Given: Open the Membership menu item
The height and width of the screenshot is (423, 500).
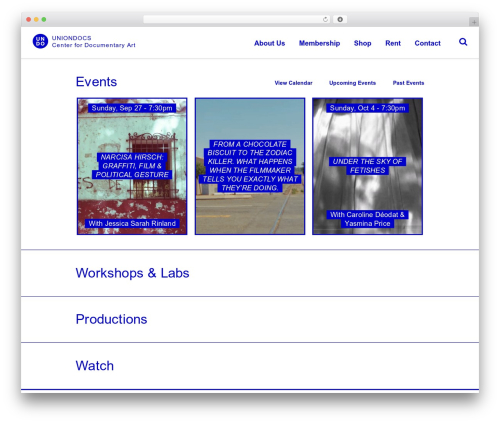Looking at the screenshot, I should click(x=319, y=43).
